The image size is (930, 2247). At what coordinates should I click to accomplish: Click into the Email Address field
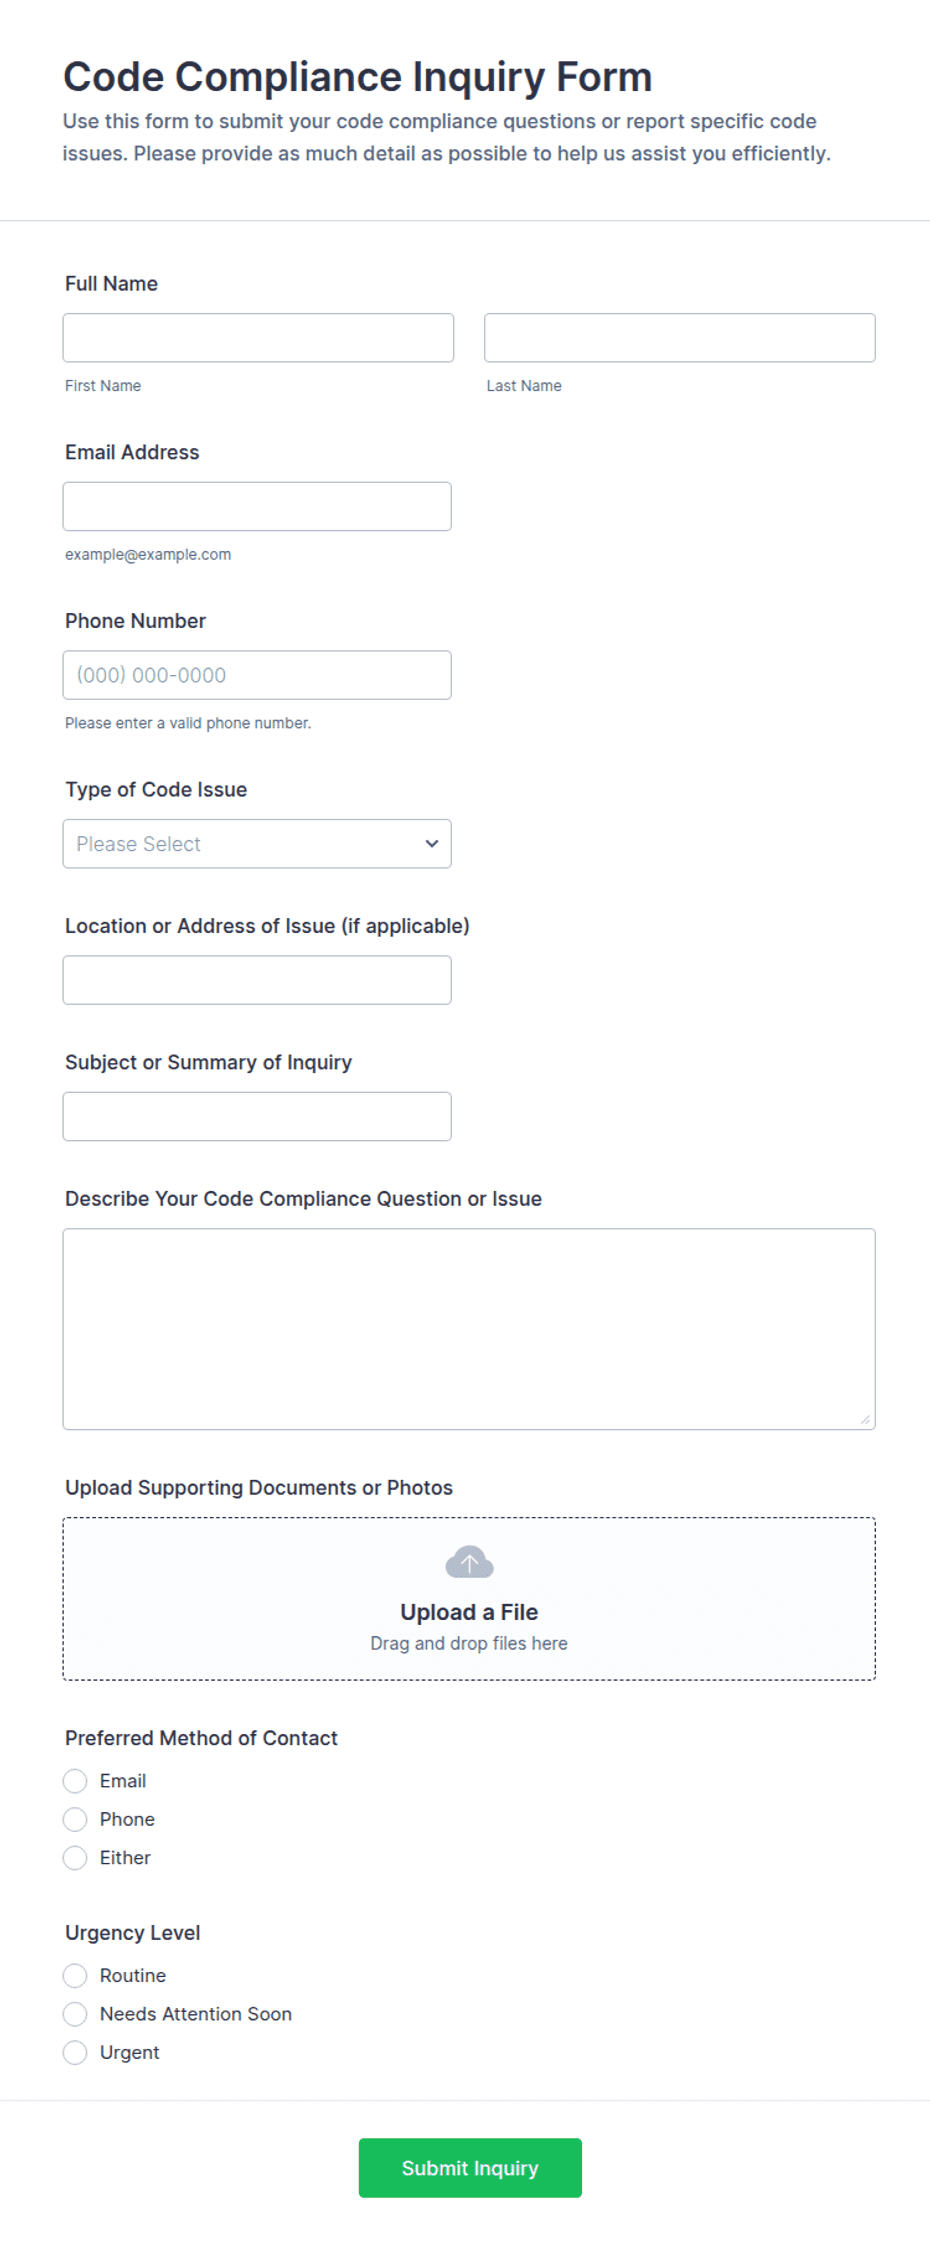pyautogui.click(x=257, y=507)
